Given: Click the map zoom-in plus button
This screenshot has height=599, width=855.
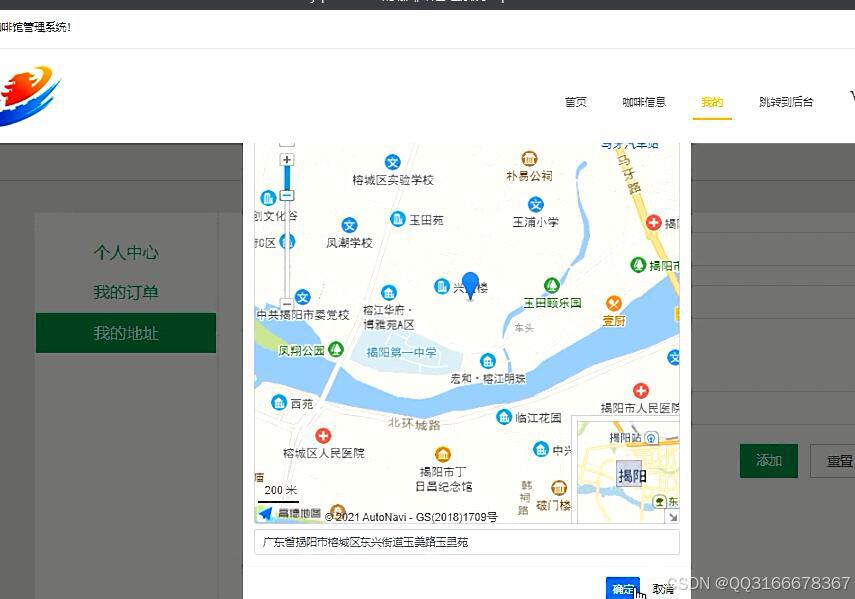Looking at the screenshot, I should pyautogui.click(x=287, y=160).
